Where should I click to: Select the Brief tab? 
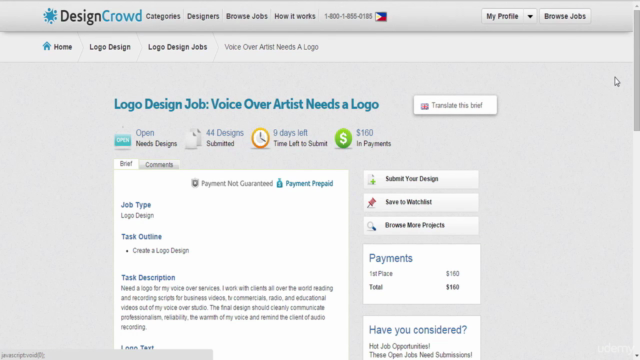126,164
